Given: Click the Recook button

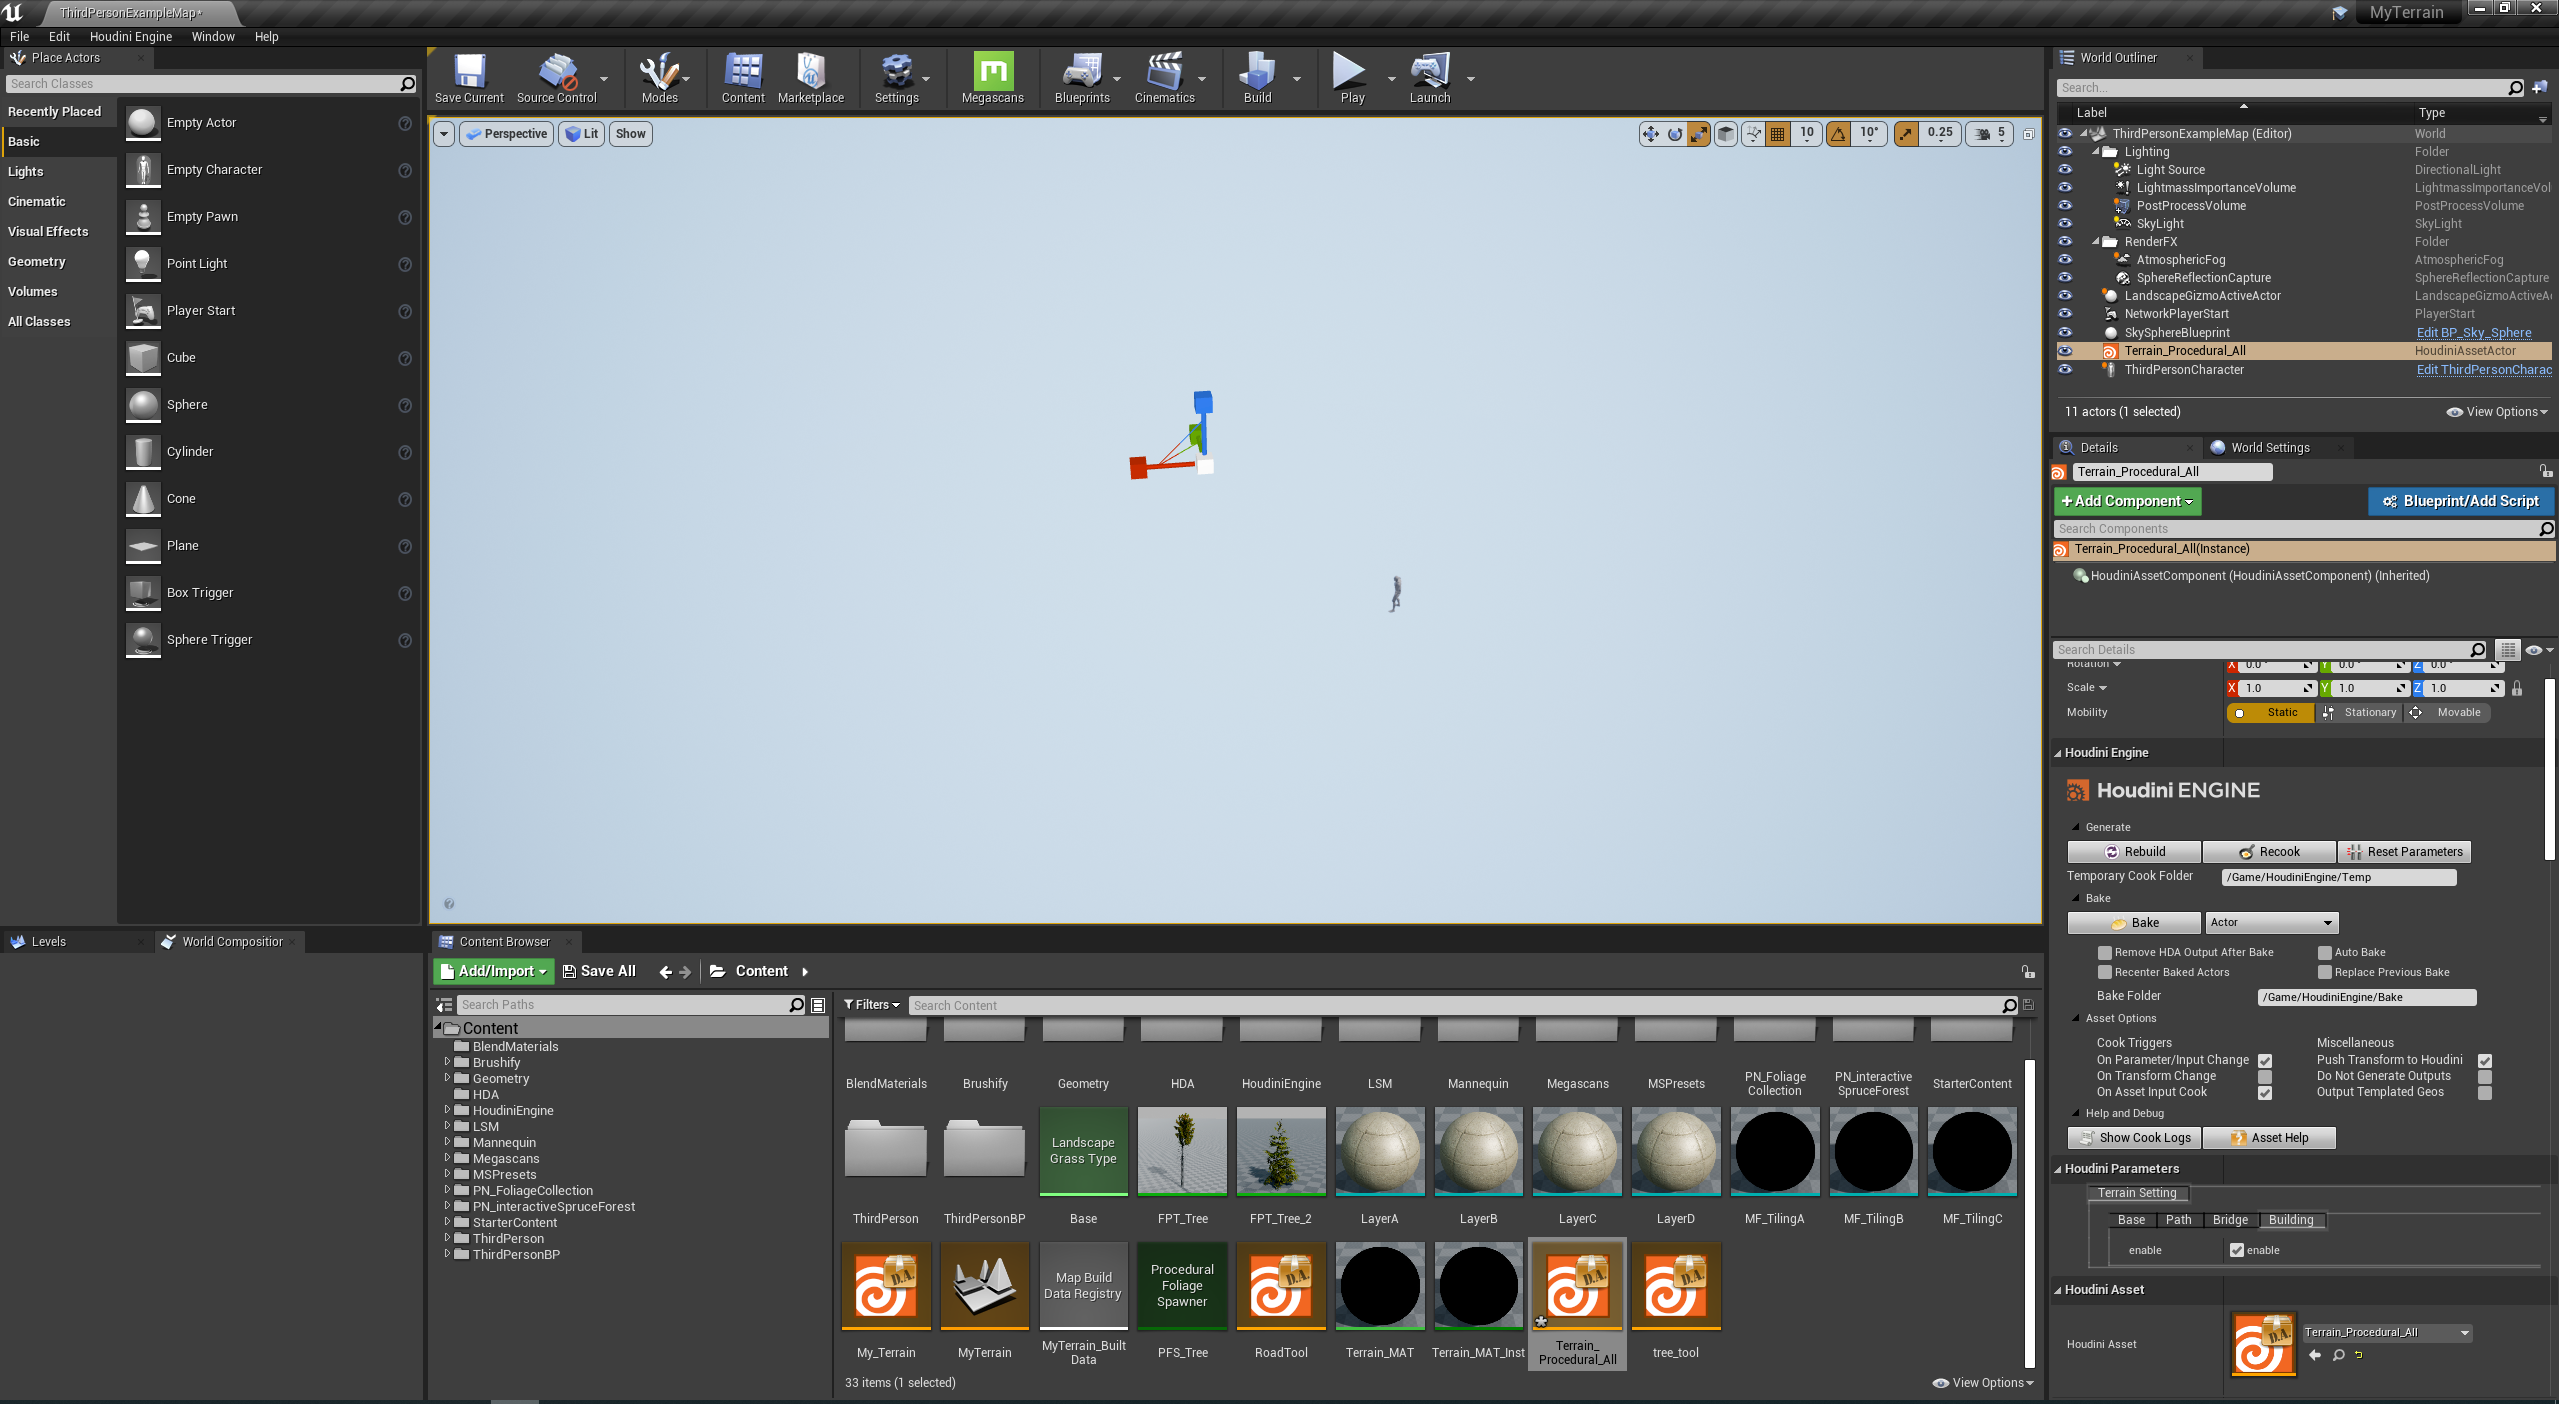Looking at the screenshot, I should pos(2269,852).
